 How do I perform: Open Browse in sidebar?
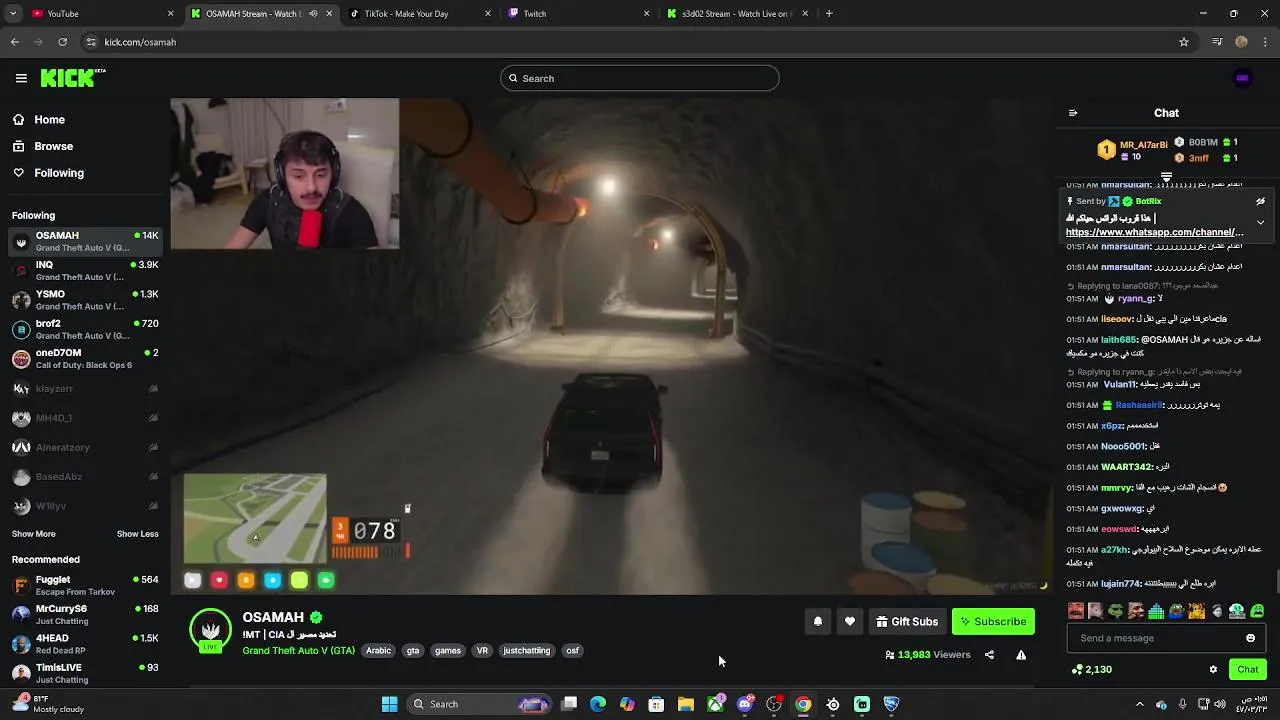pos(43,146)
